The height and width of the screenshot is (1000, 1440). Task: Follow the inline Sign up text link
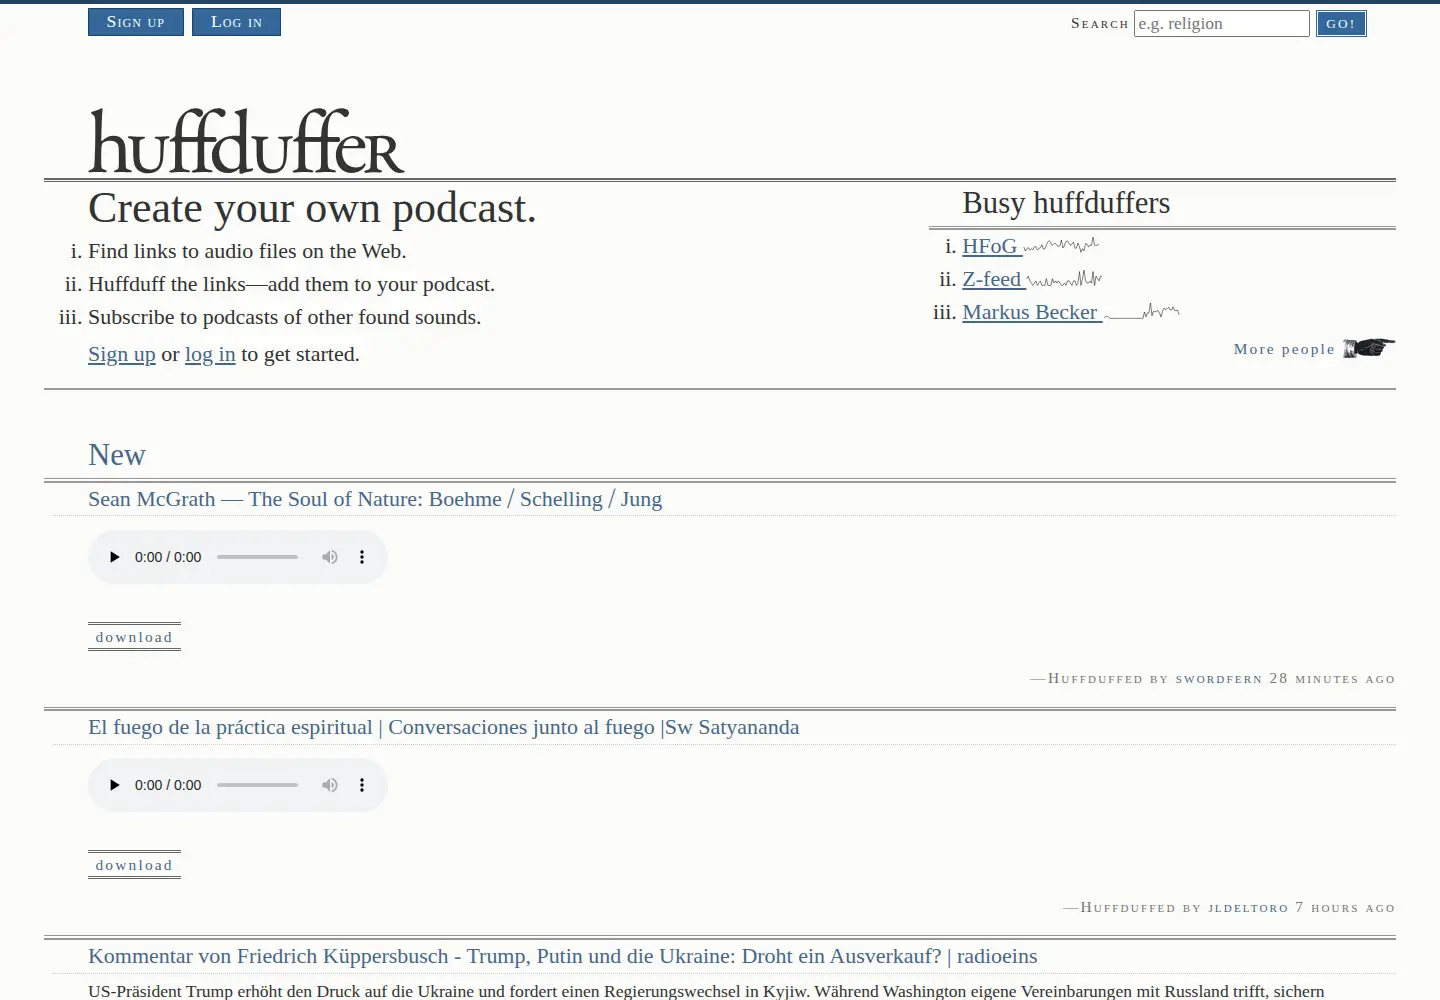click(122, 354)
